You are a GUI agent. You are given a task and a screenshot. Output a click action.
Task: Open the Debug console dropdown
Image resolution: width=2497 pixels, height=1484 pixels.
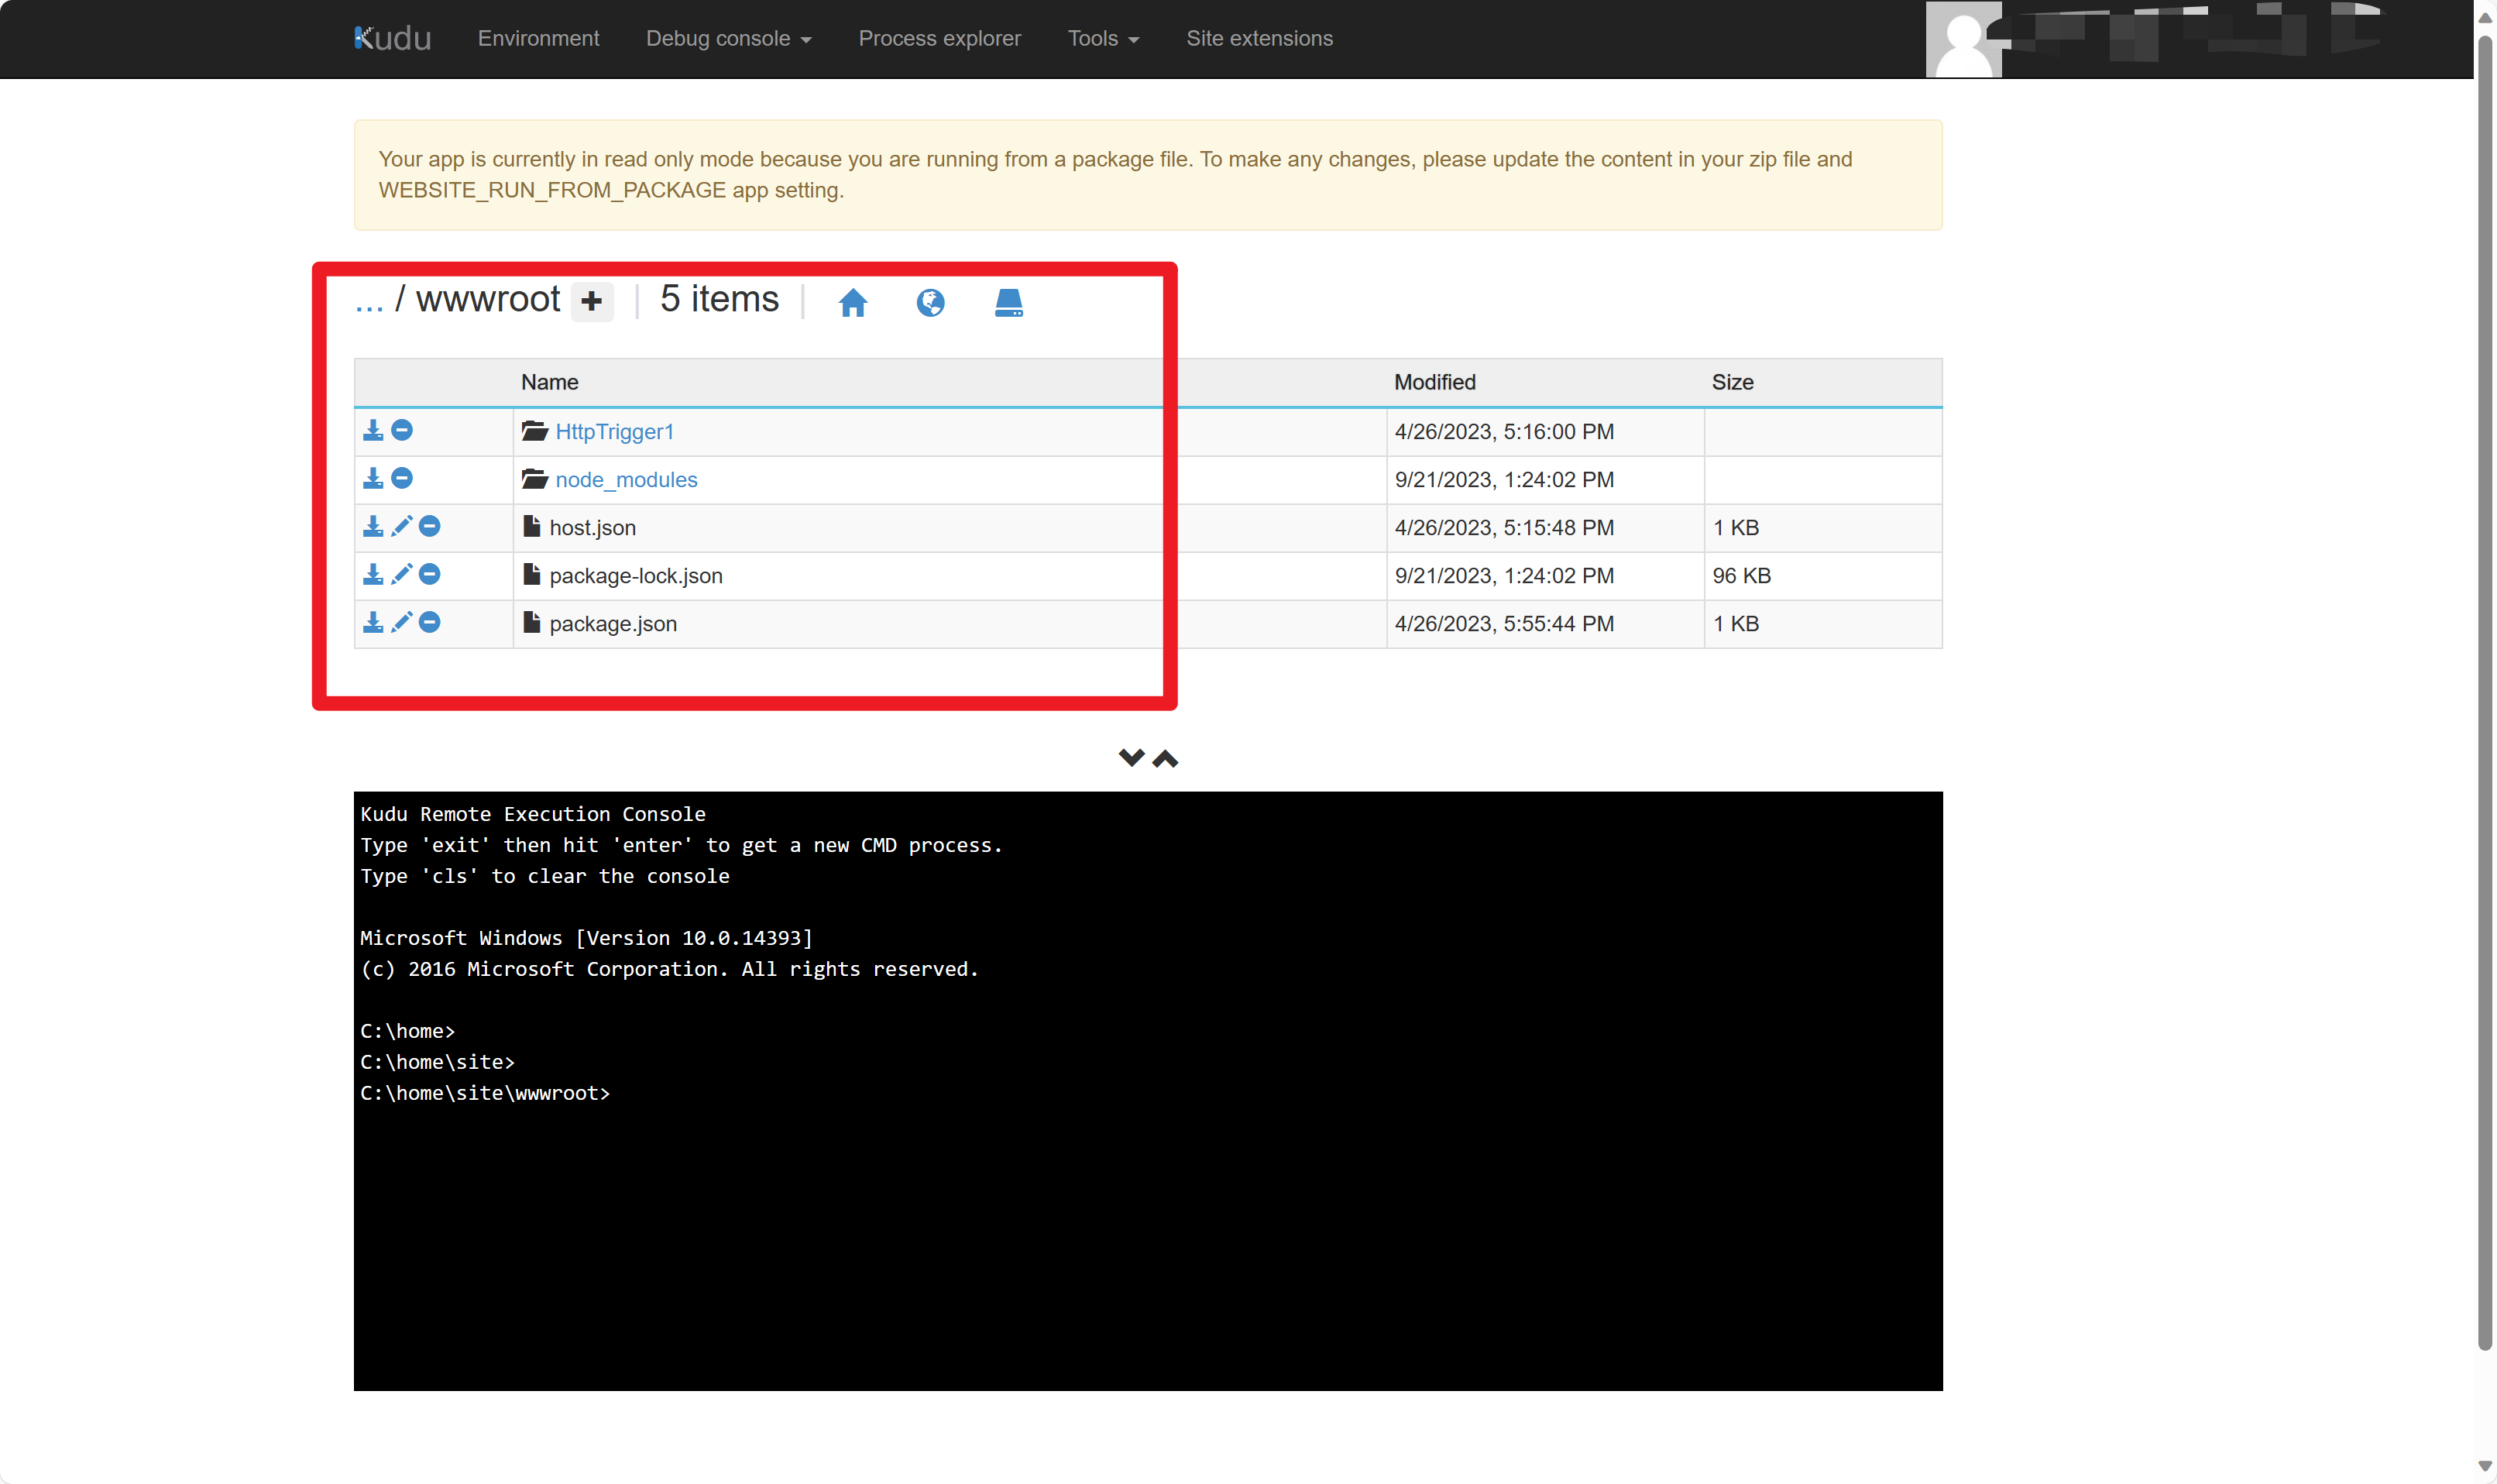pos(728,38)
